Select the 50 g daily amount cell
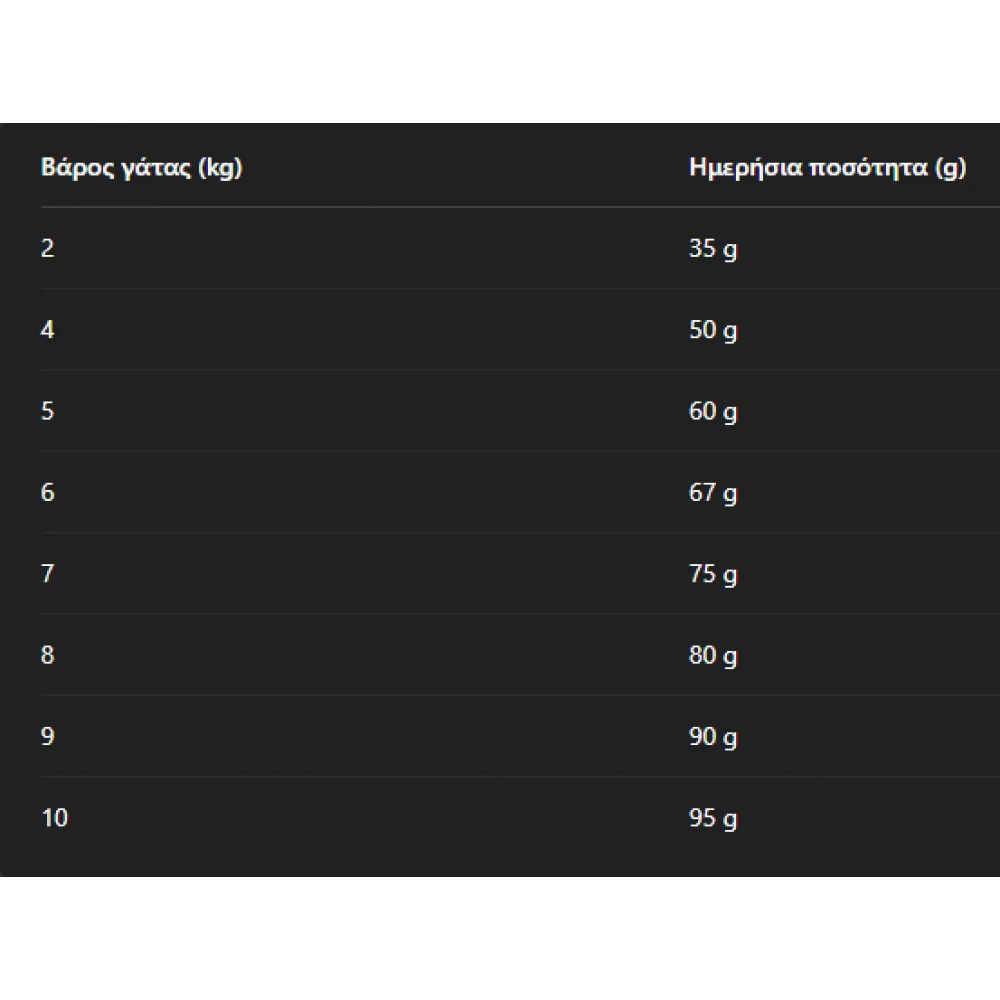 (713, 330)
